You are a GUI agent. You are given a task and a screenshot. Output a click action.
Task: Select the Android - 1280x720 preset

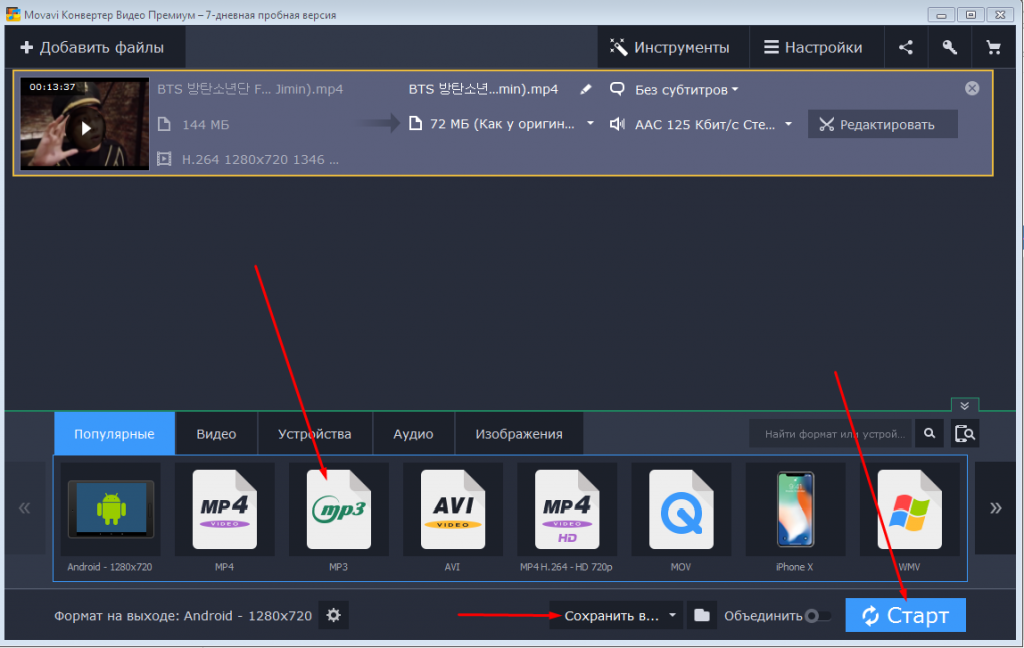pos(110,517)
